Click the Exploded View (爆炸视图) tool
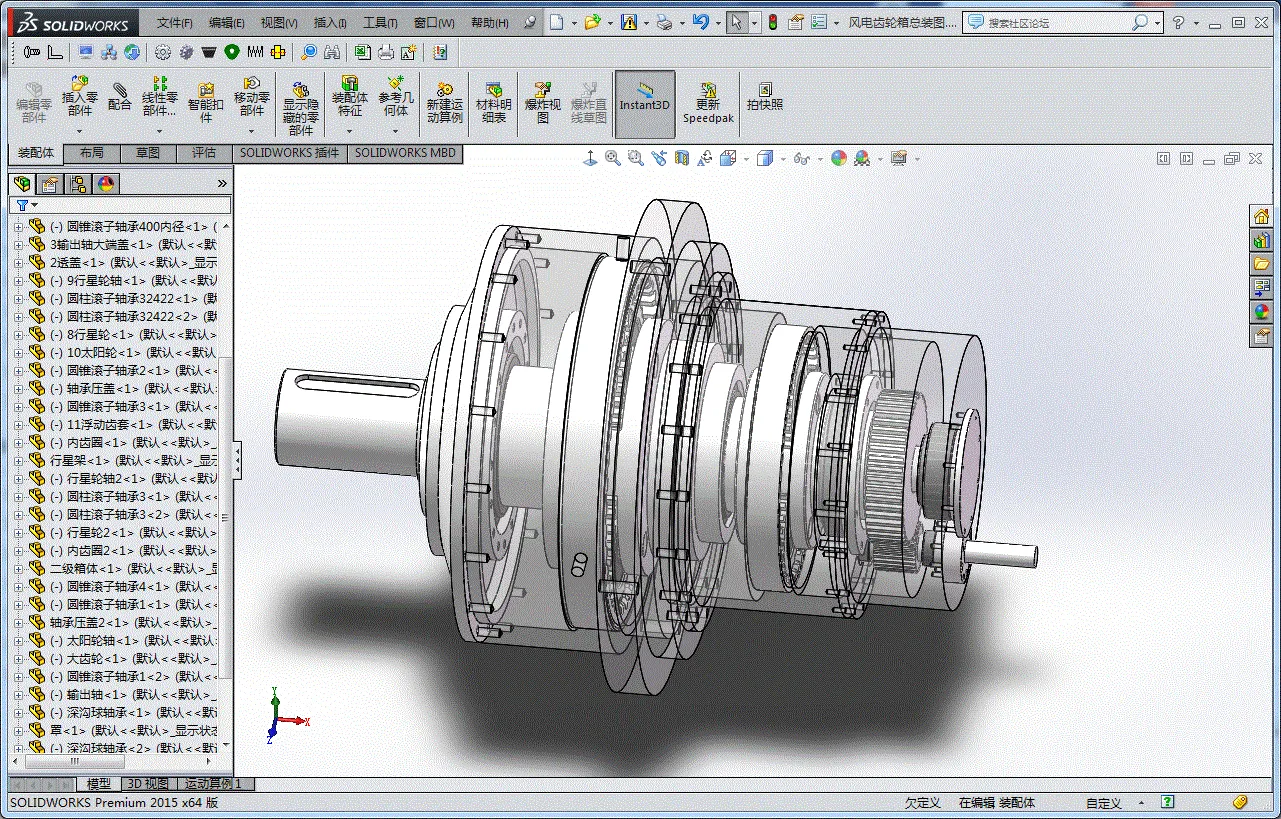Screen dimensions: 1281x819 (543, 102)
